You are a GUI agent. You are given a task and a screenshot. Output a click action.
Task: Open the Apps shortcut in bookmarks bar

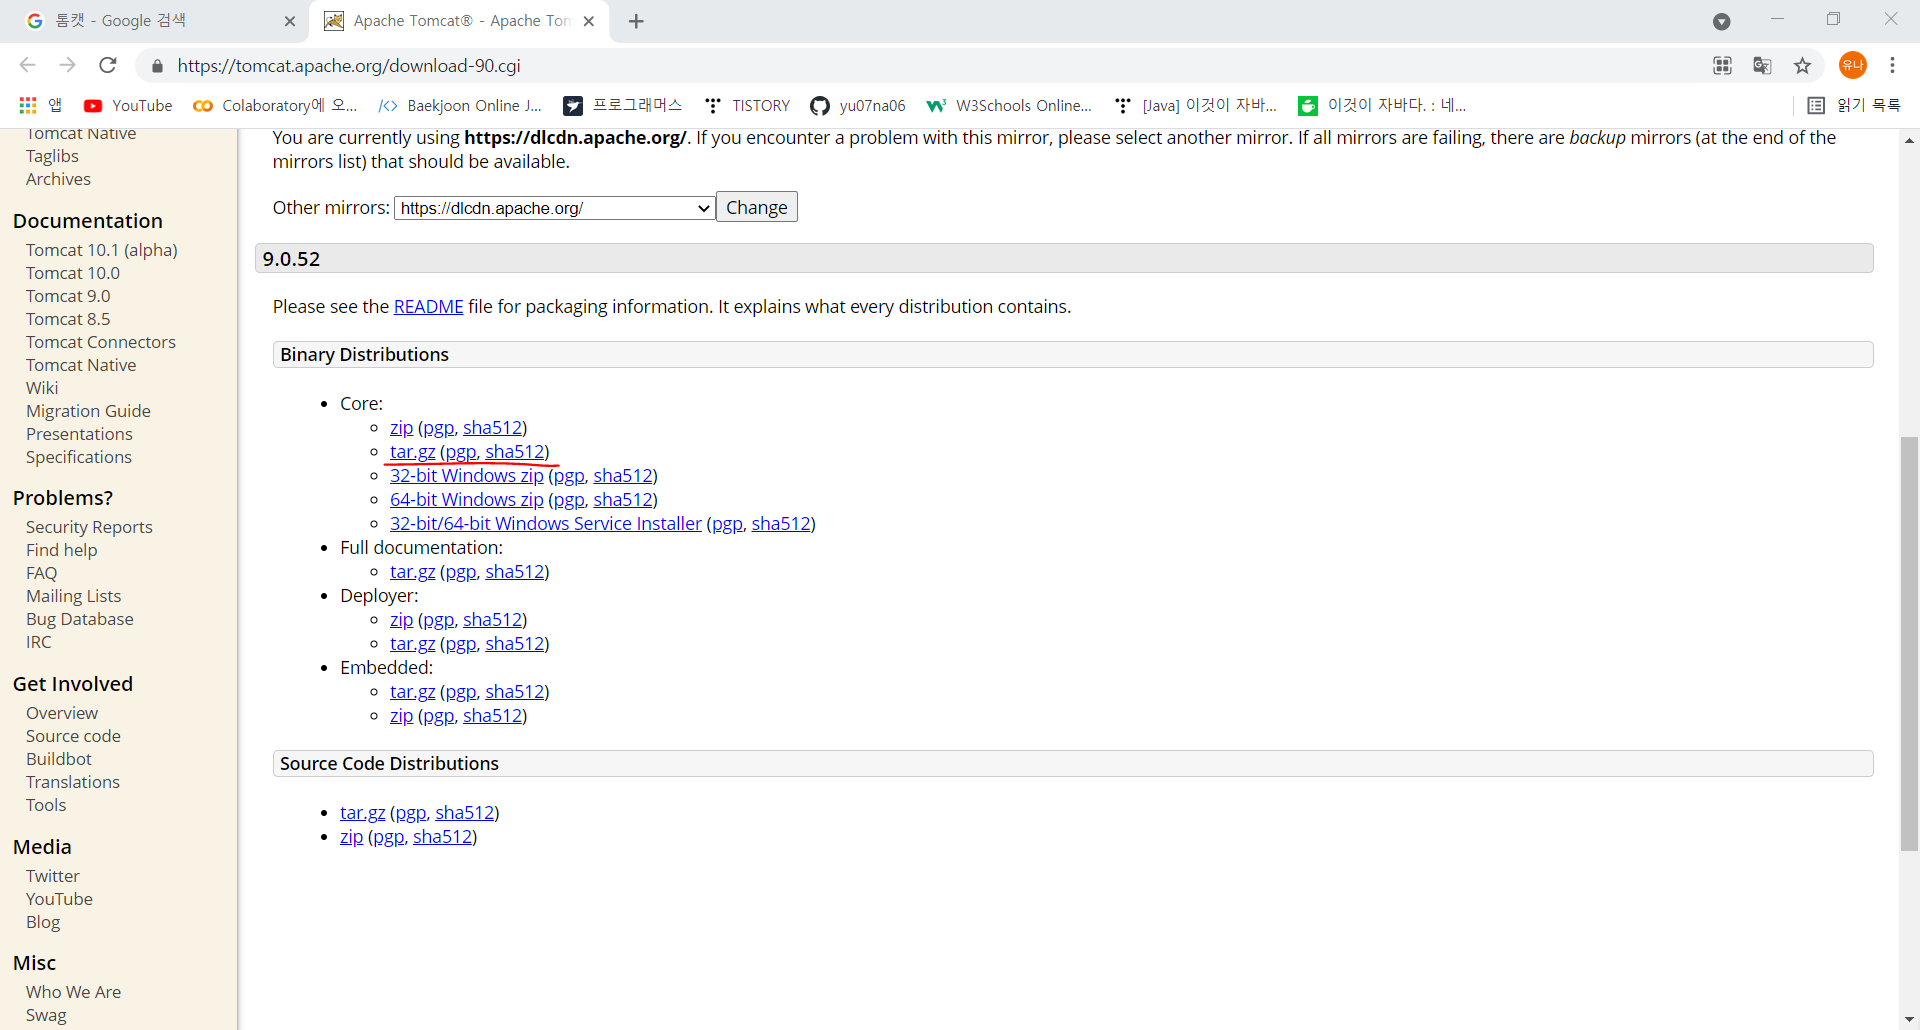click(40, 105)
